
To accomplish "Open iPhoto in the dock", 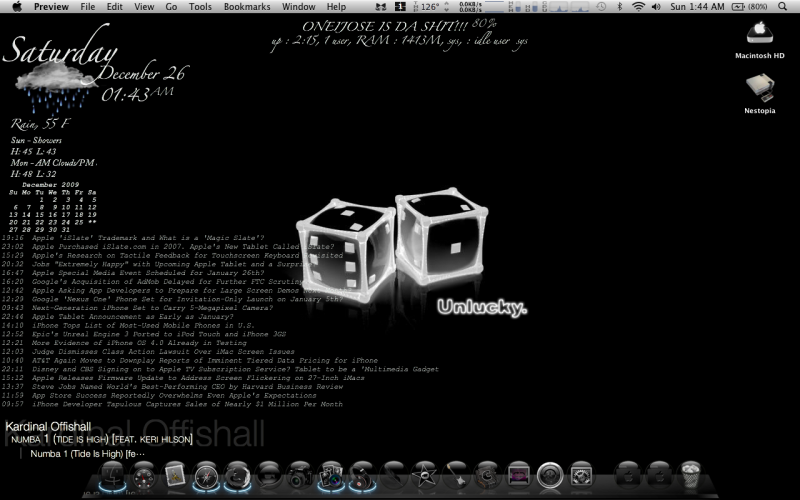I will (331, 477).
